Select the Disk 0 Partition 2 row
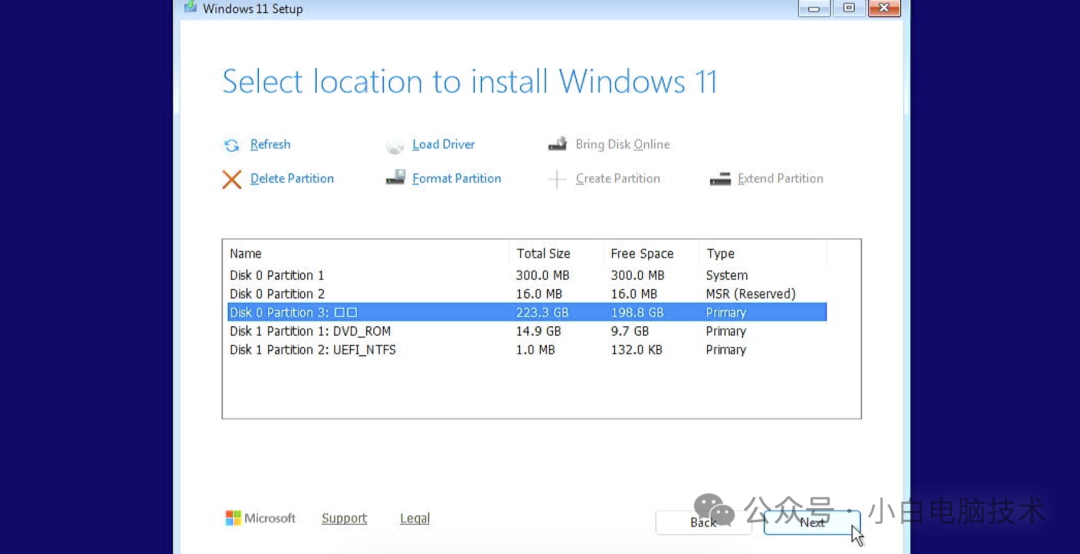The image size is (1080, 554). (527, 294)
